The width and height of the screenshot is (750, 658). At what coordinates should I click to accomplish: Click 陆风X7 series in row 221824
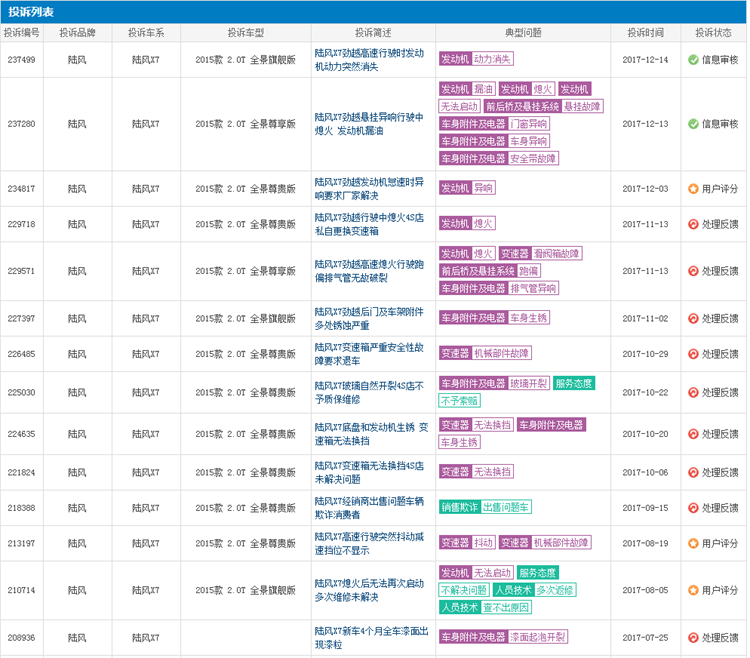coord(146,472)
